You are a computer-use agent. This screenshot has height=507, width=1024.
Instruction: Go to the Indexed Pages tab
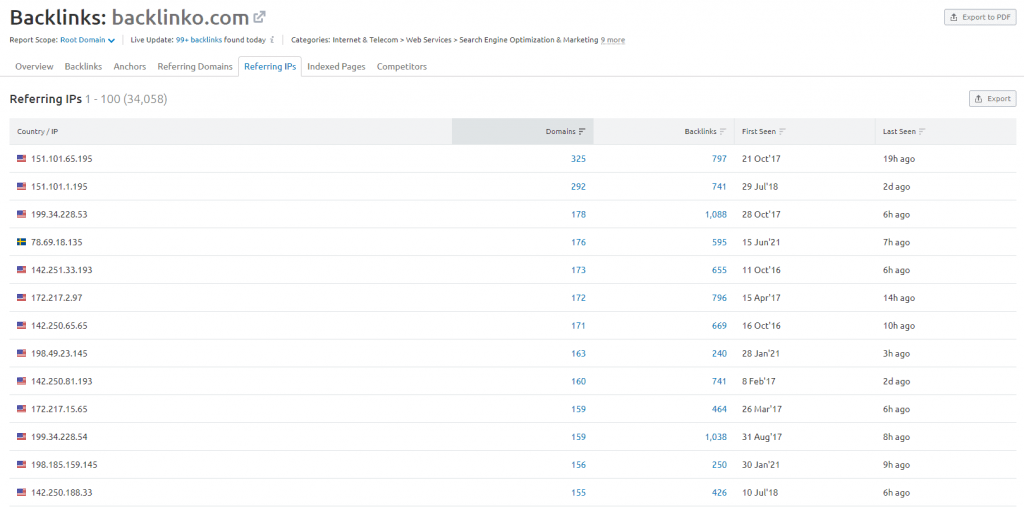[336, 67]
